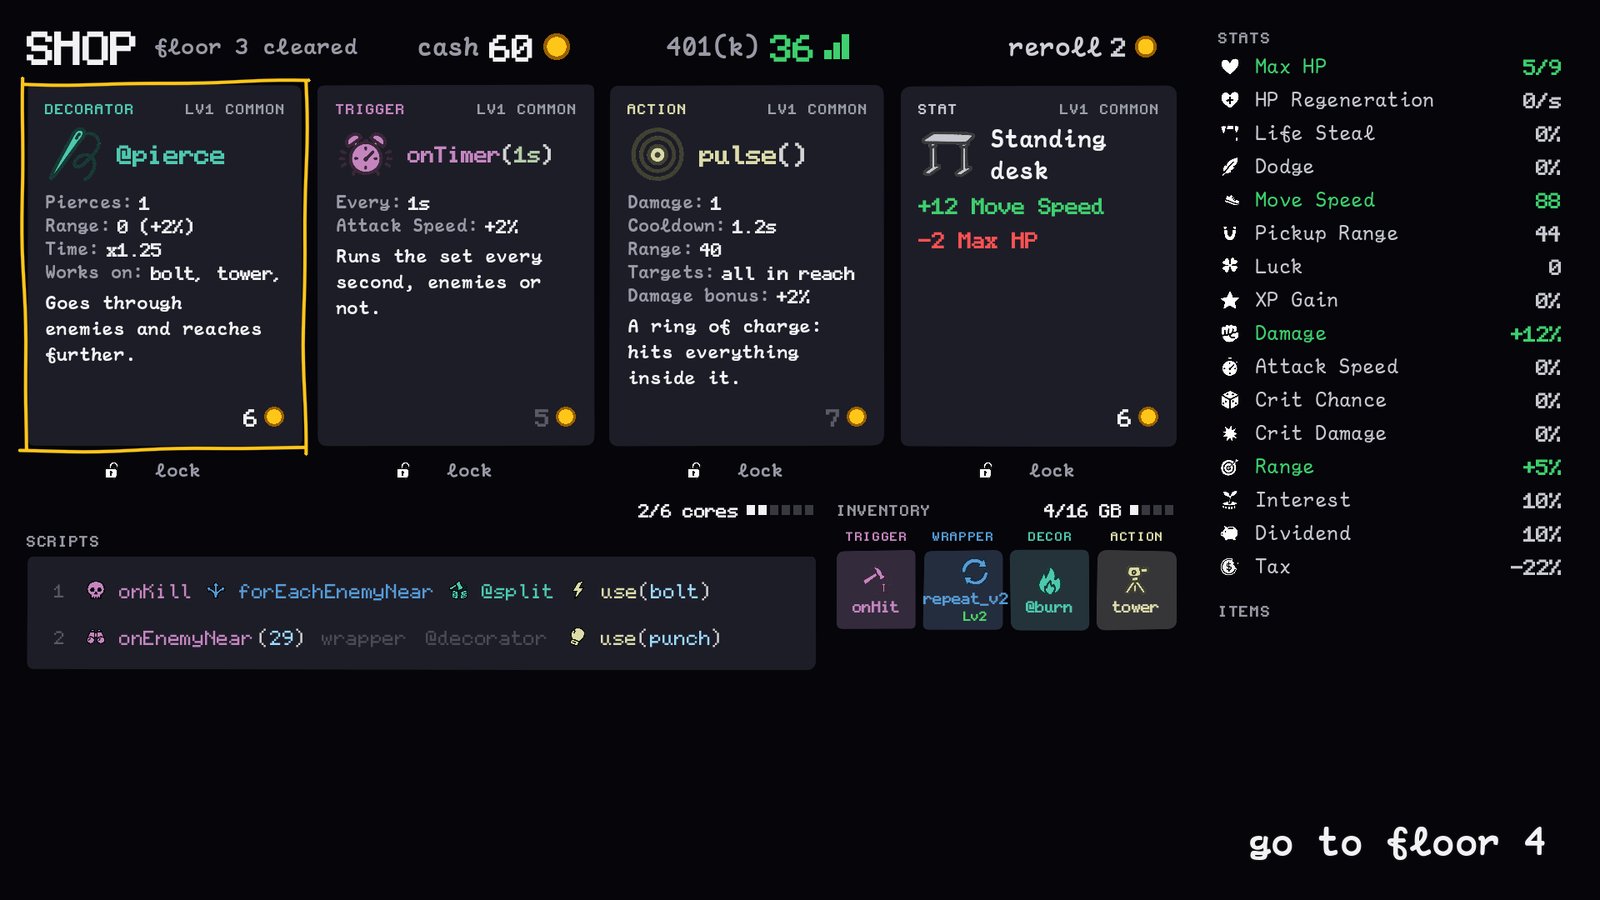Click the pulse() ring icon

click(x=657, y=155)
